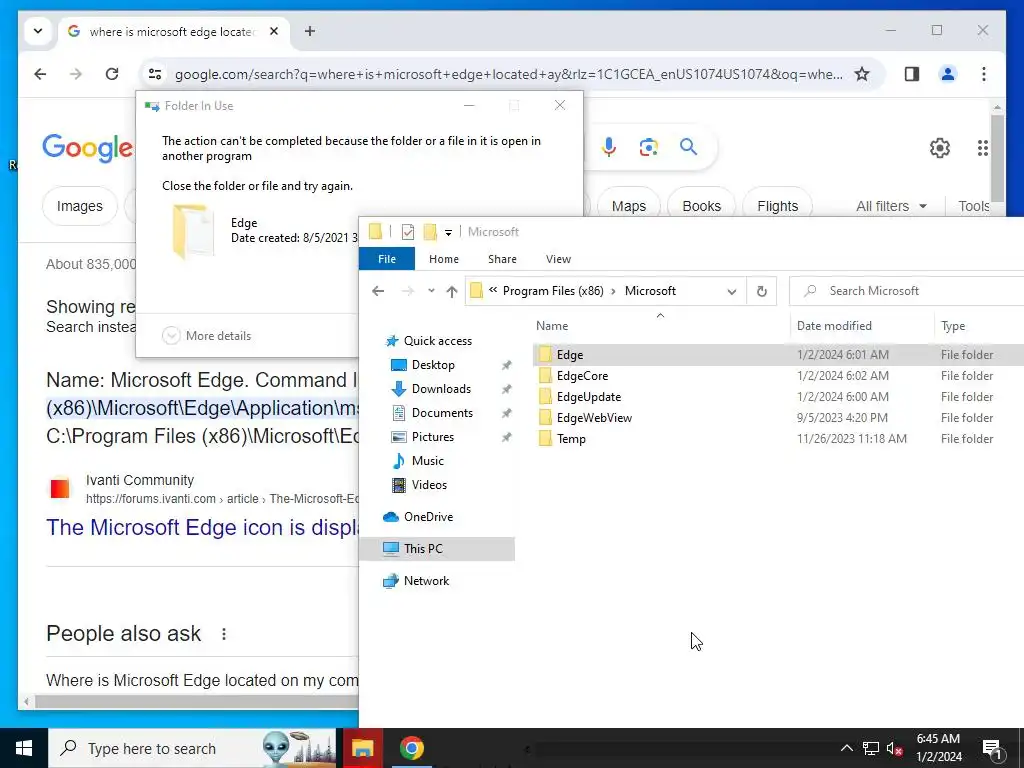Viewport: 1024px width, 768px height.
Task: Filter results by Flights
Action: point(777,206)
